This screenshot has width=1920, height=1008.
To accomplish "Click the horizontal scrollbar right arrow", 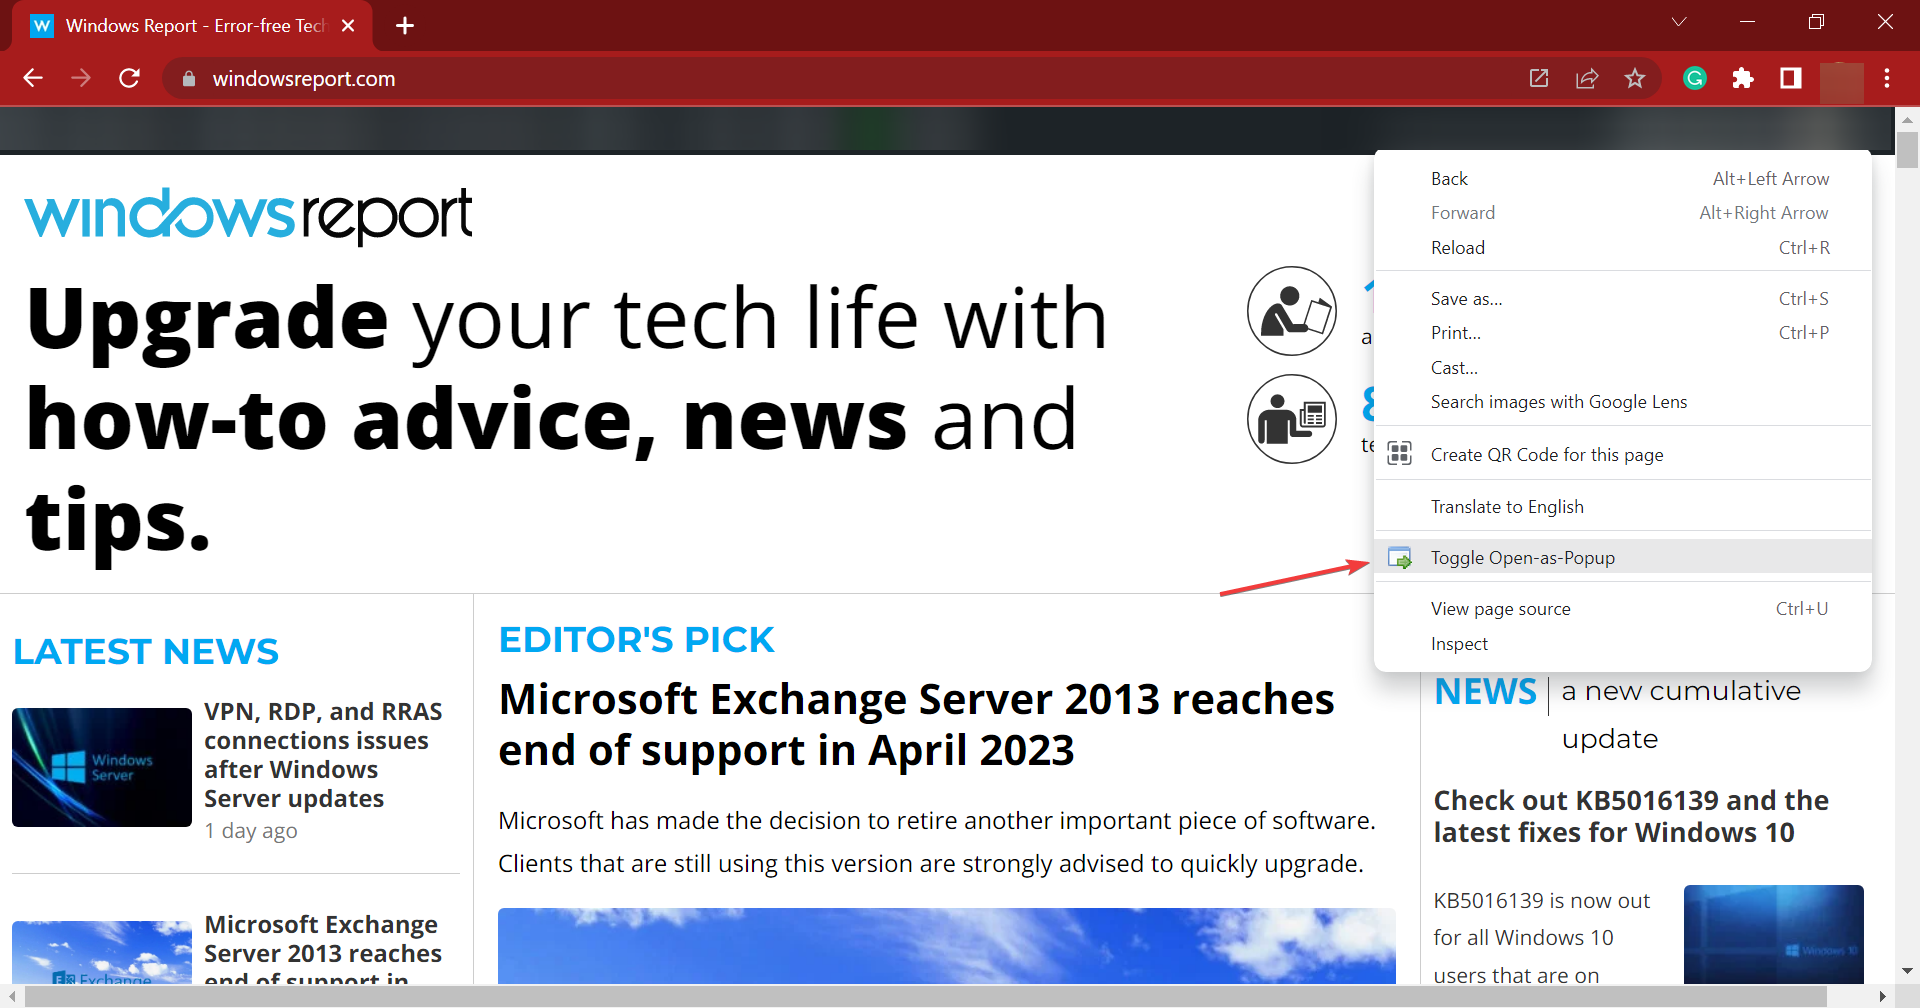I will [x=1883, y=996].
